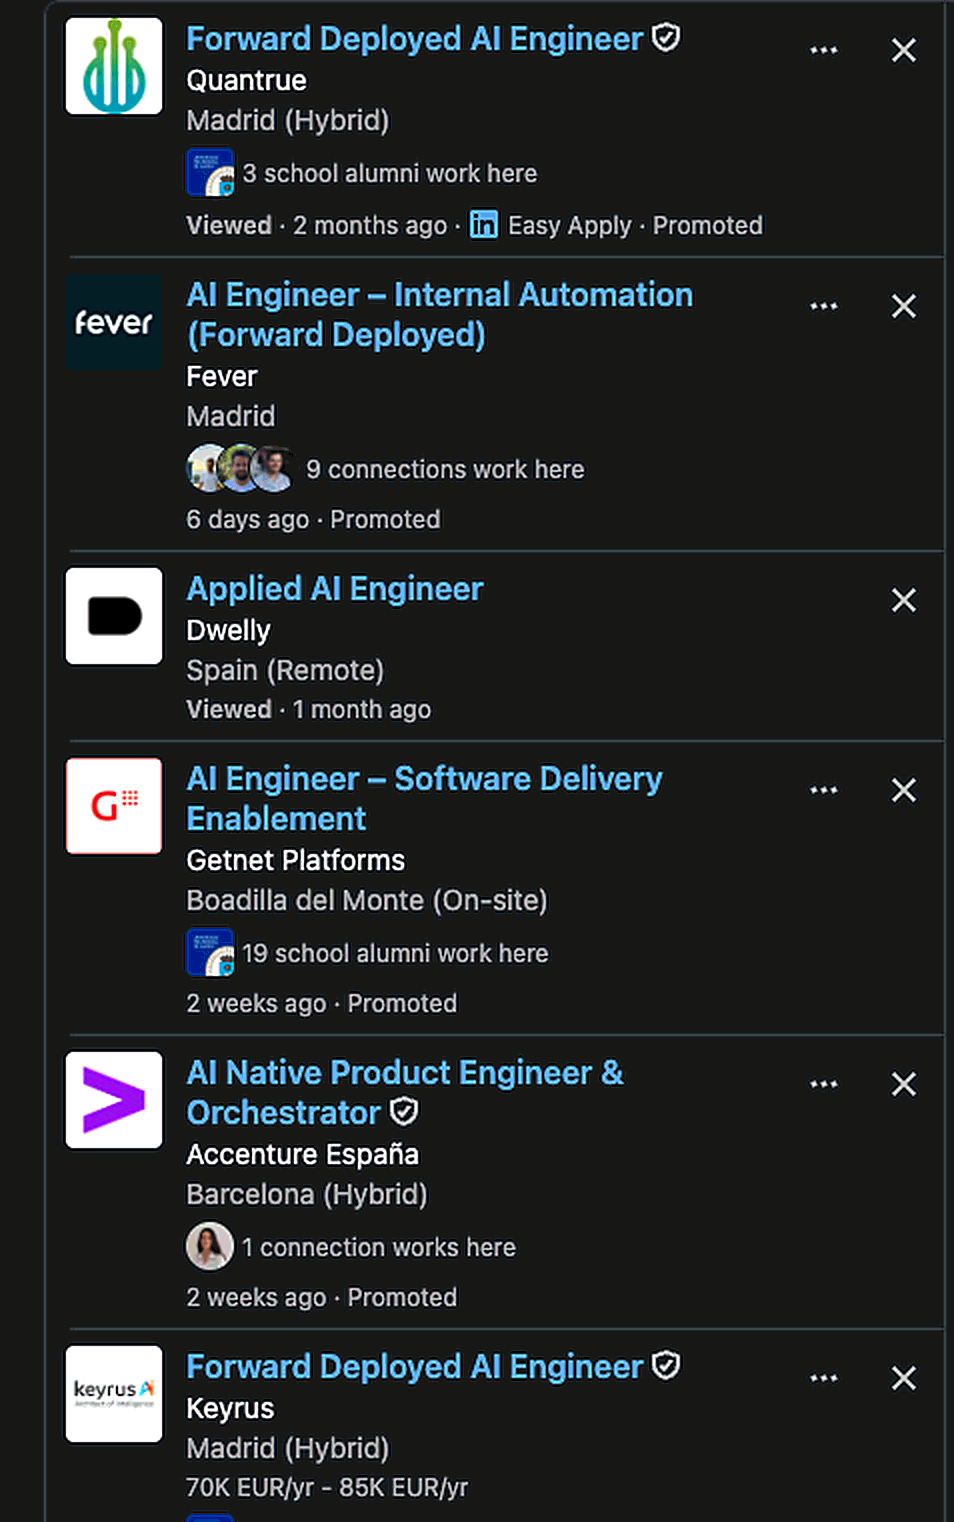
Task: Click 'Spain (Remote)' location text
Action: tap(285, 670)
